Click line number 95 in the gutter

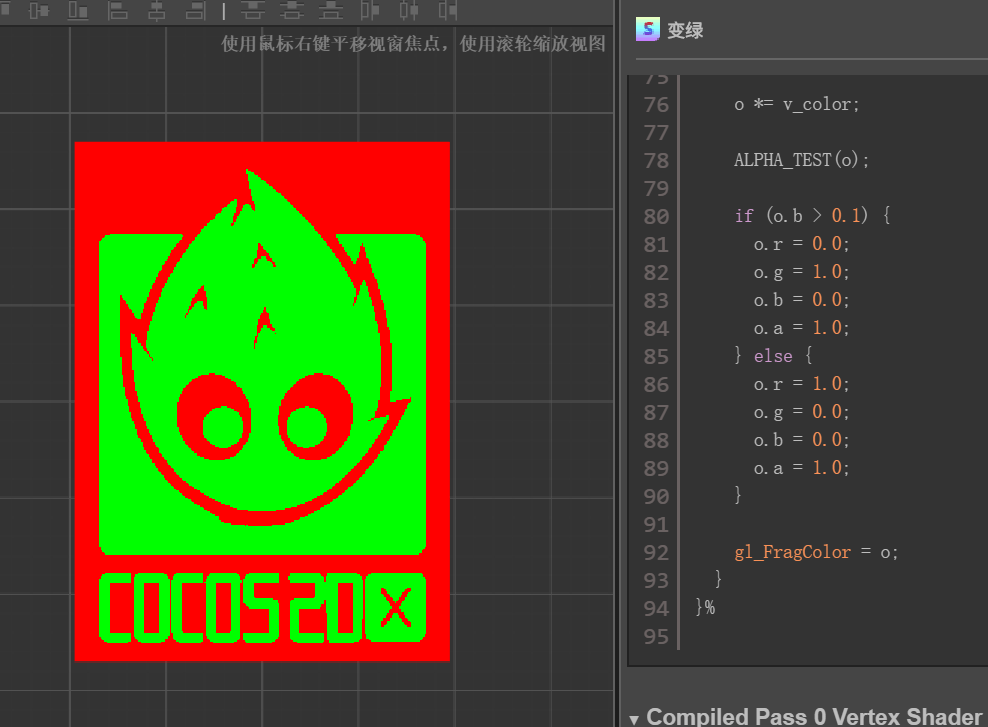click(656, 637)
